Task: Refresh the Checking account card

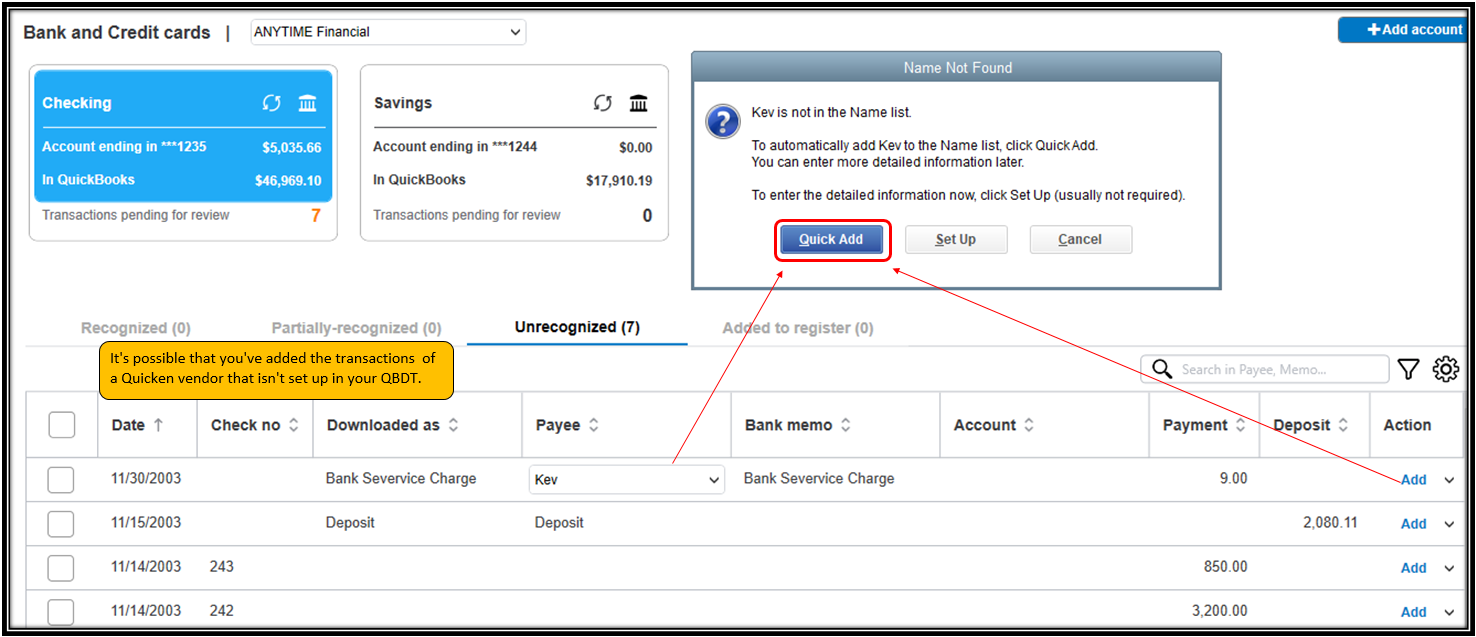Action: pos(271,102)
